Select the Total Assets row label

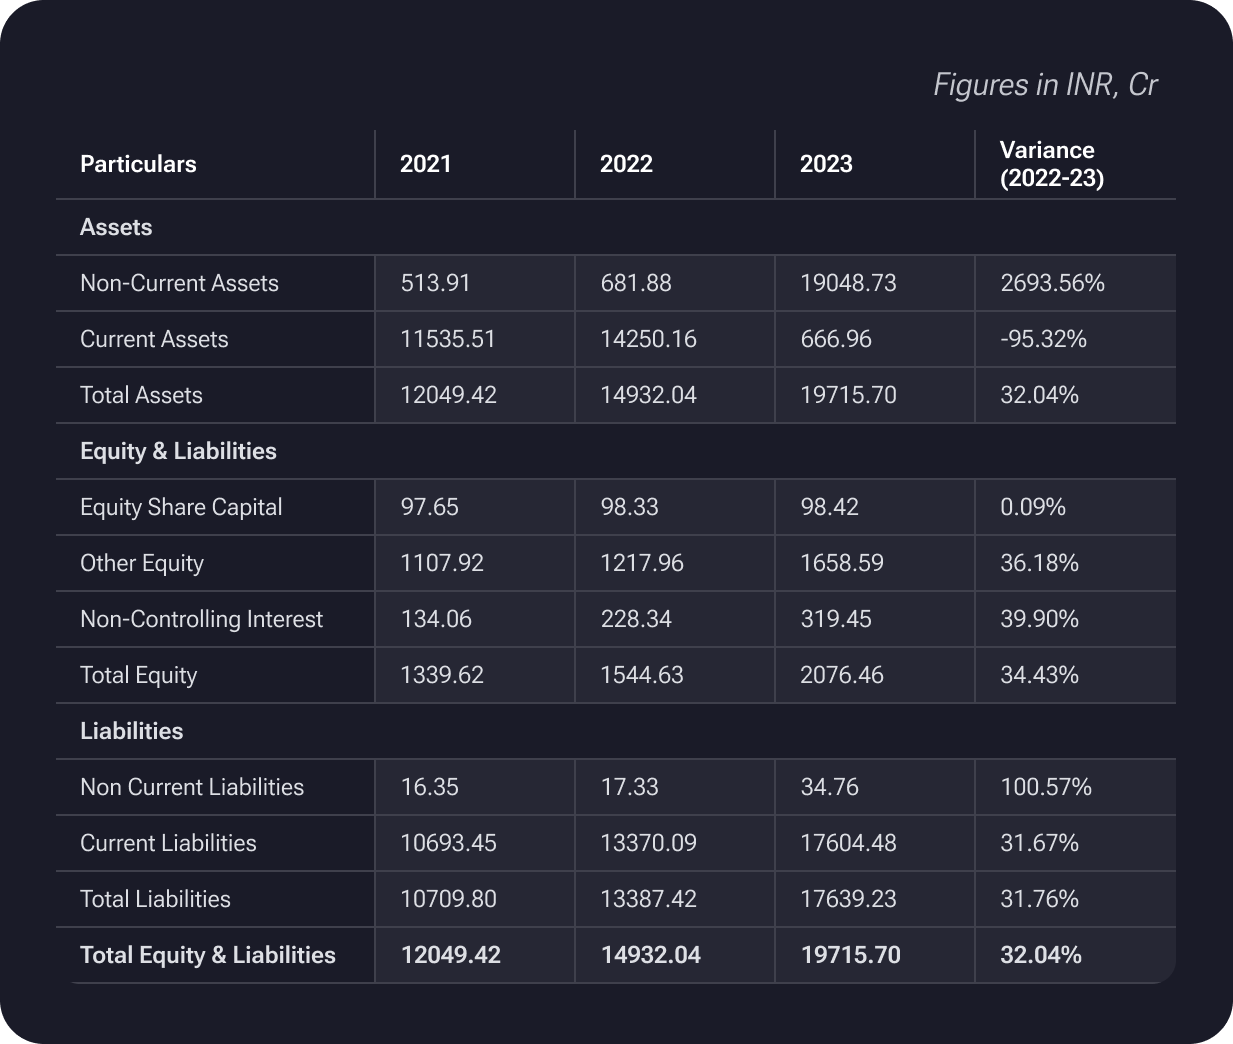coord(141,395)
